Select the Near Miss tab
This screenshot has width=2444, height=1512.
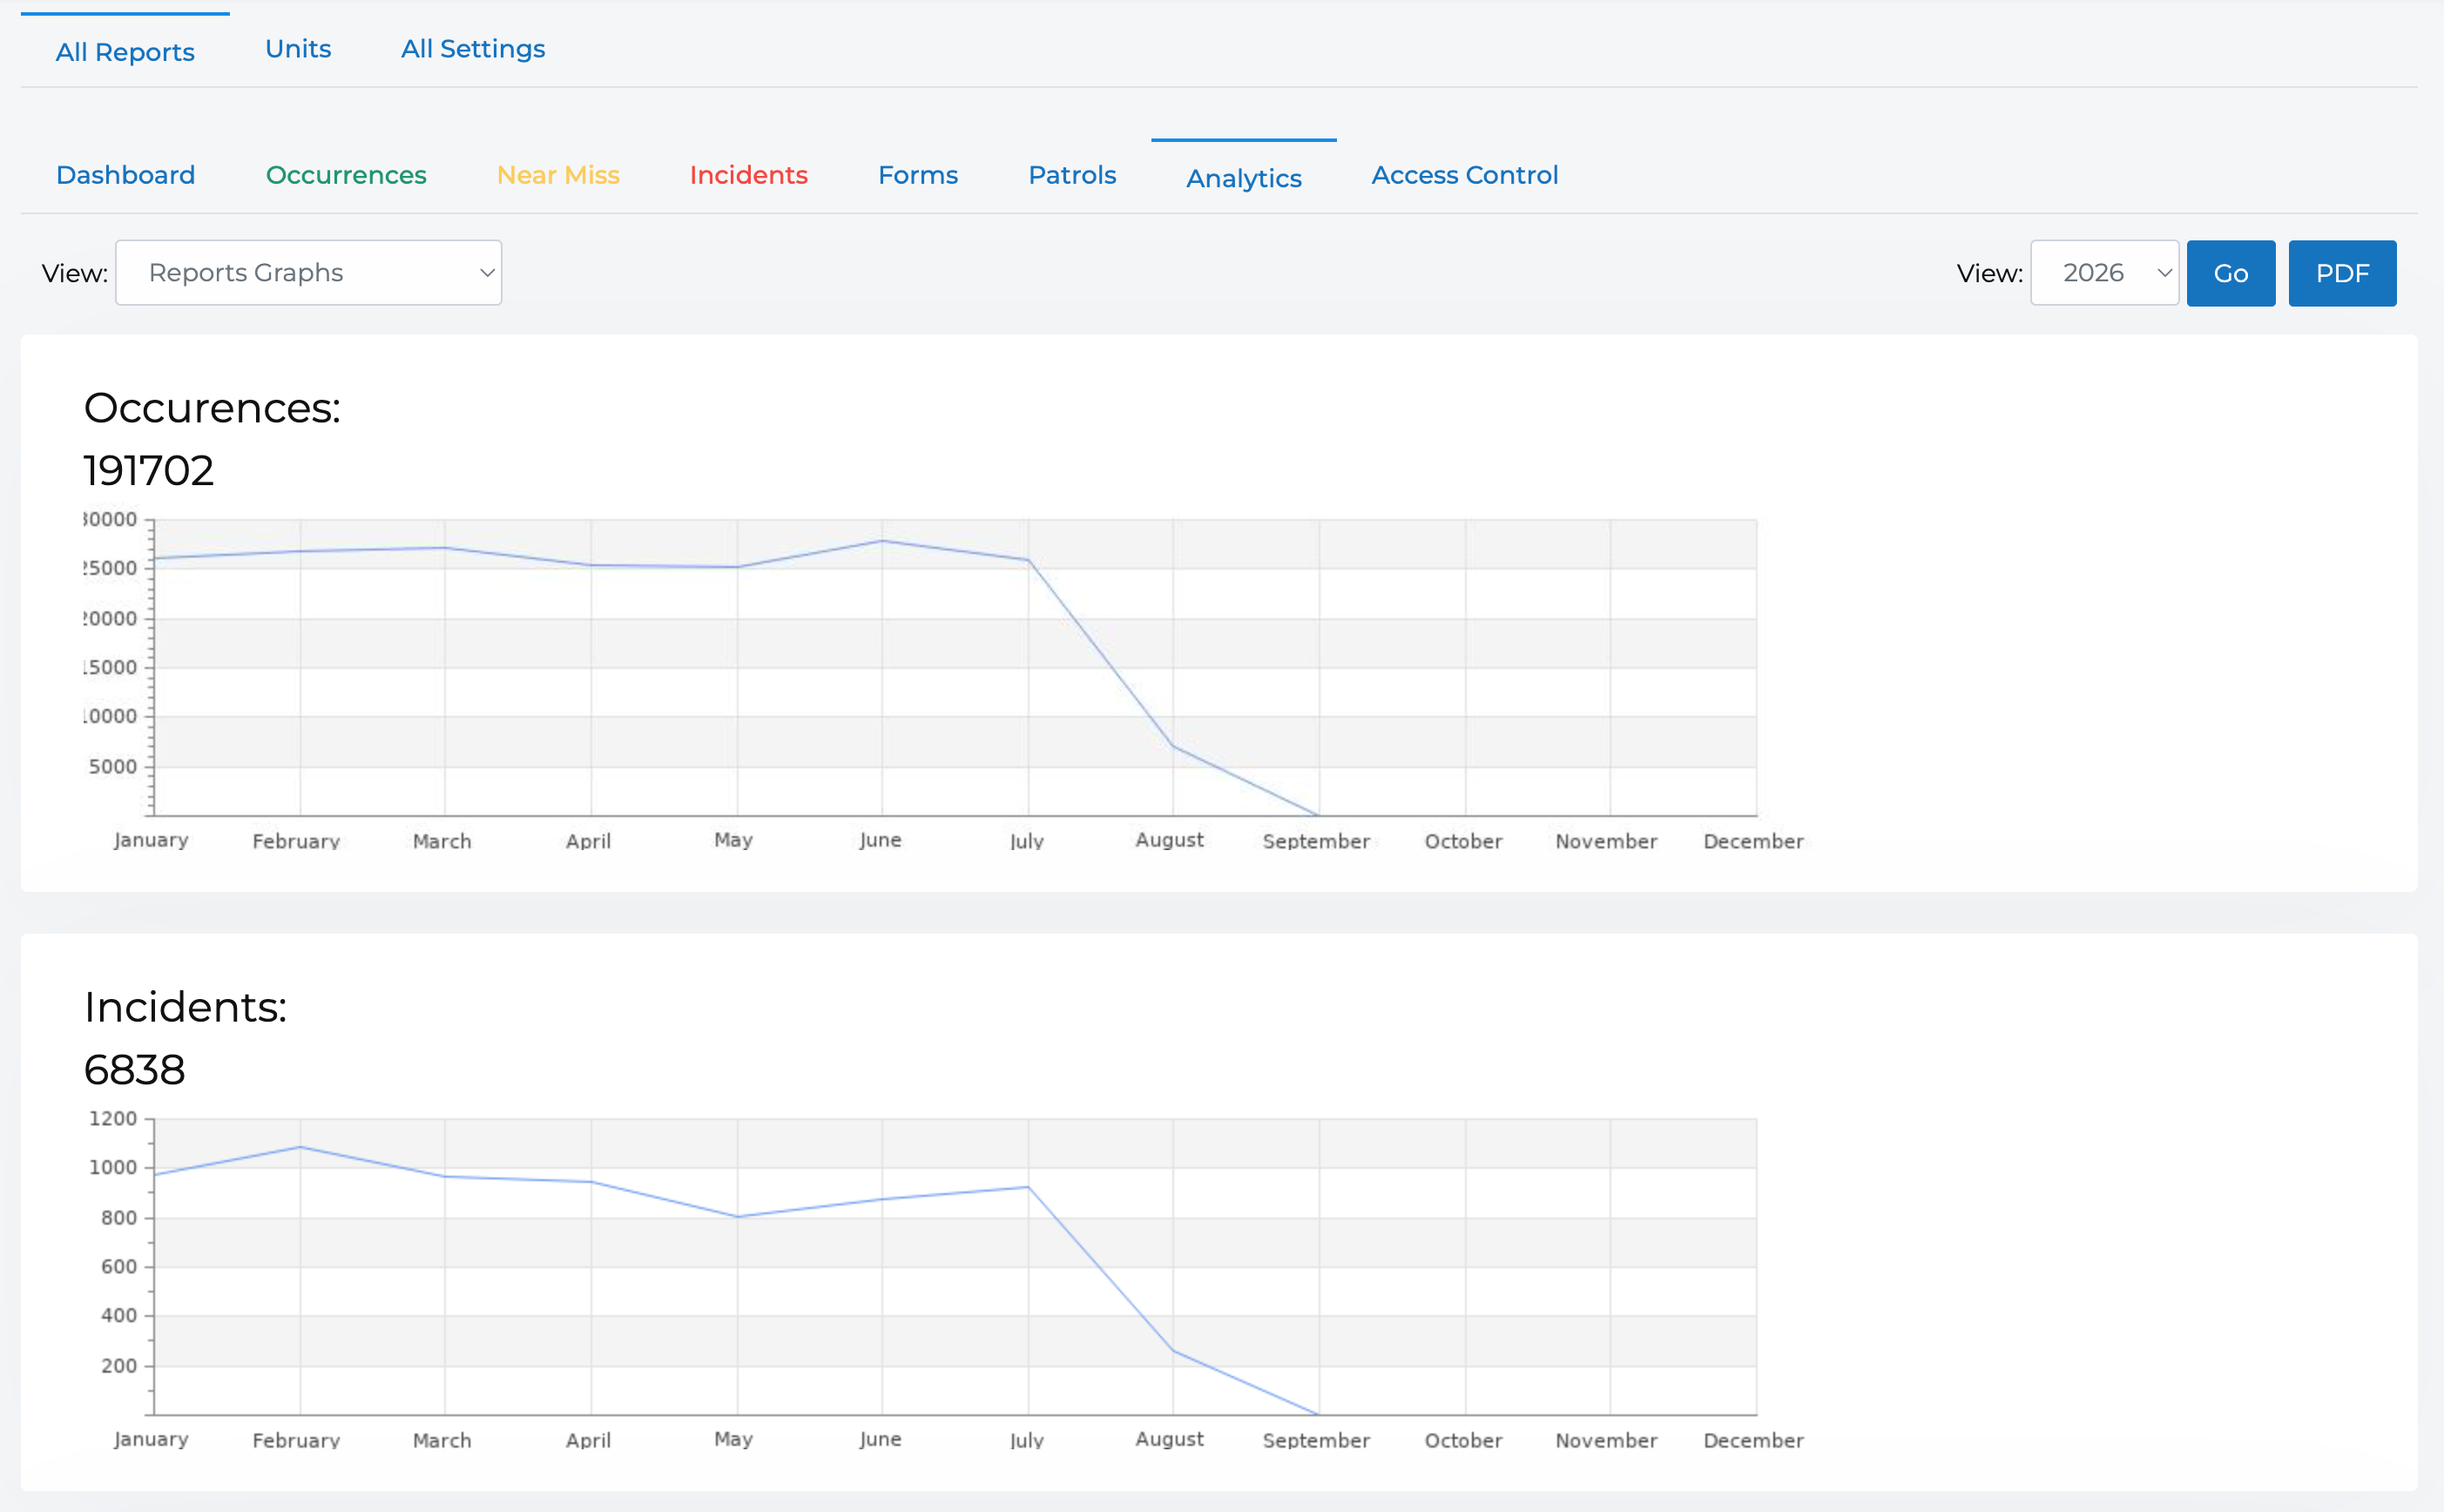pos(558,175)
